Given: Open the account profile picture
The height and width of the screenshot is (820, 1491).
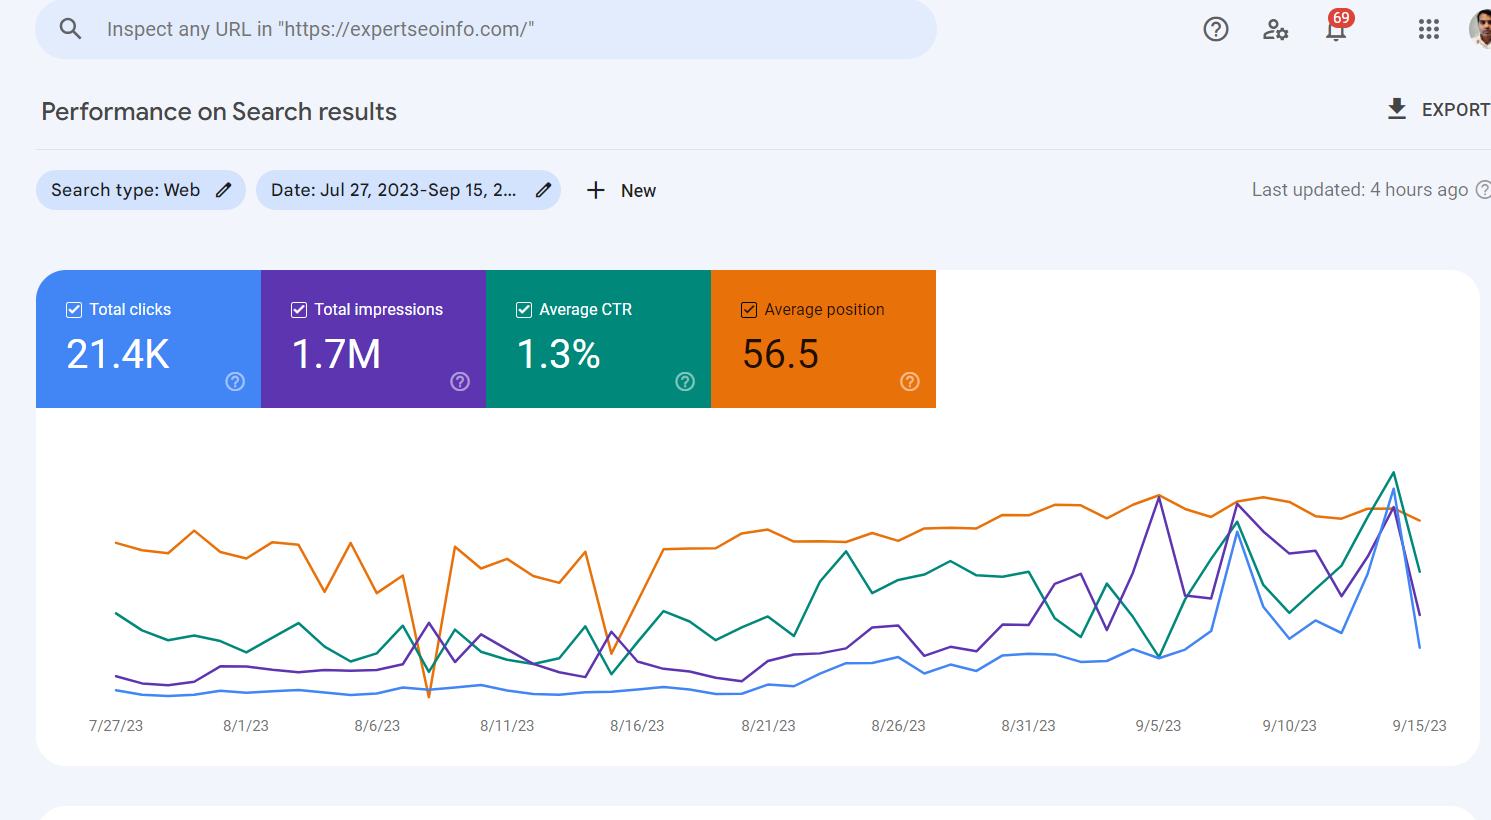Looking at the screenshot, I should pos(1480,29).
